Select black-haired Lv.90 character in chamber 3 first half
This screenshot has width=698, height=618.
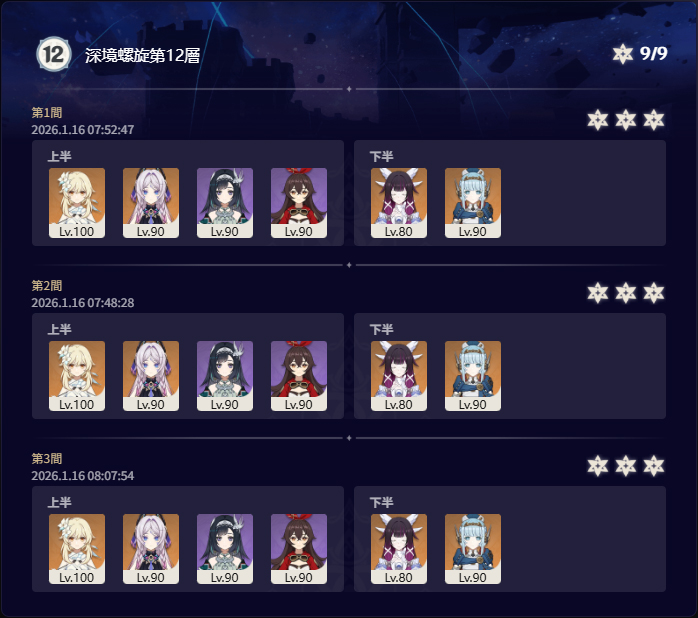tap(225, 549)
